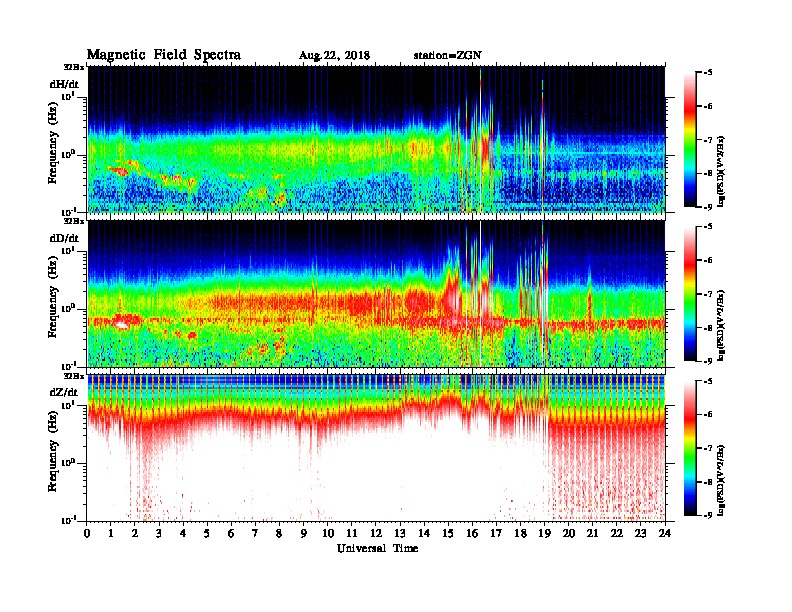The height and width of the screenshot is (612, 792).
Task: Click the "Universal Time" axis title
Action: 377,548
